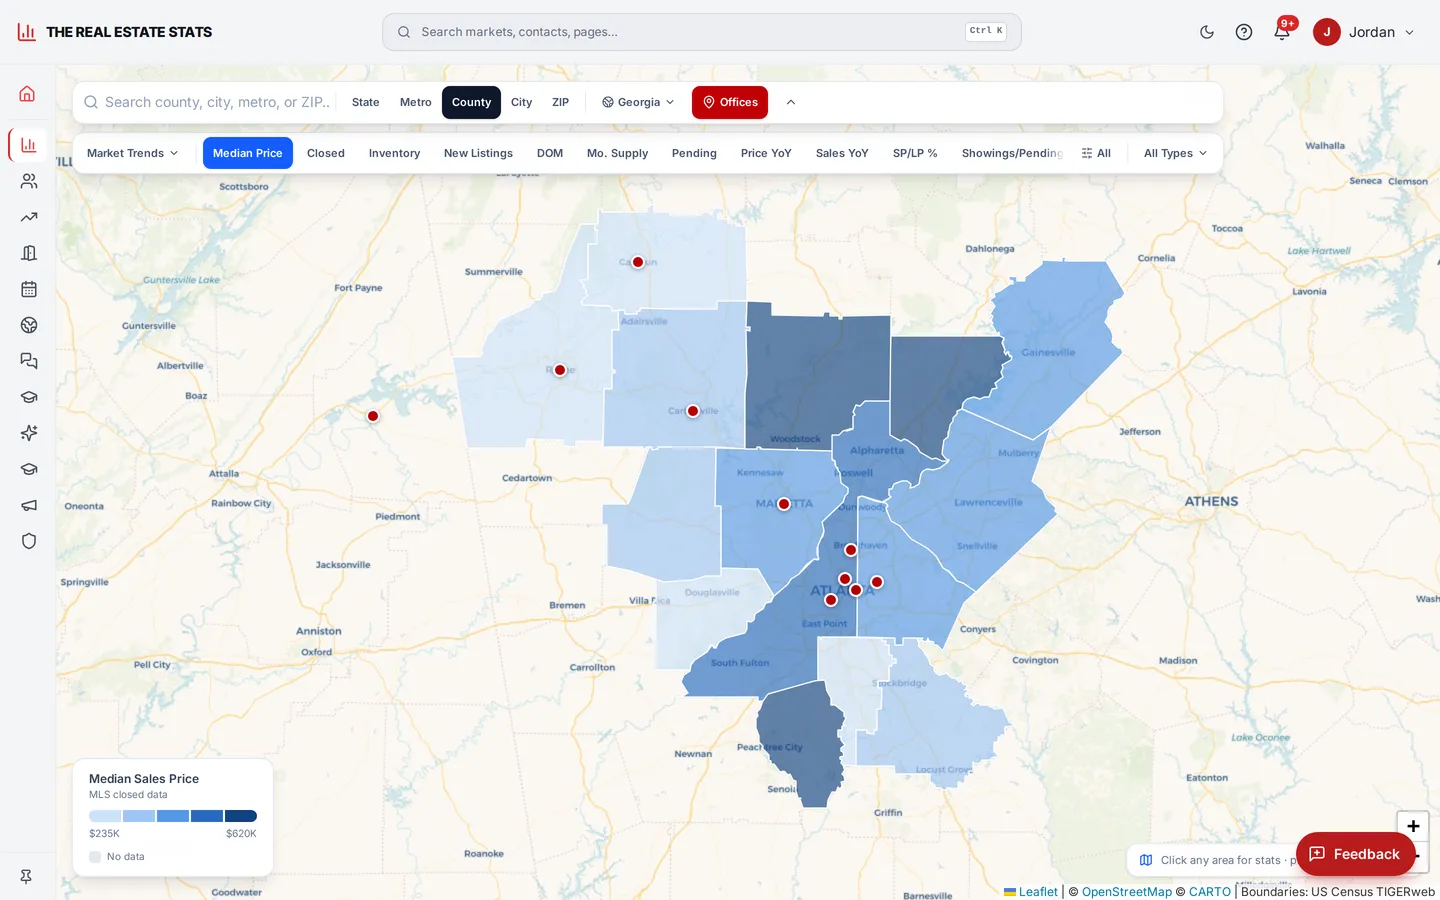Click the soccer ball icon in sidebar
Viewport: 1440px width, 900px height.
tap(28, 325)
